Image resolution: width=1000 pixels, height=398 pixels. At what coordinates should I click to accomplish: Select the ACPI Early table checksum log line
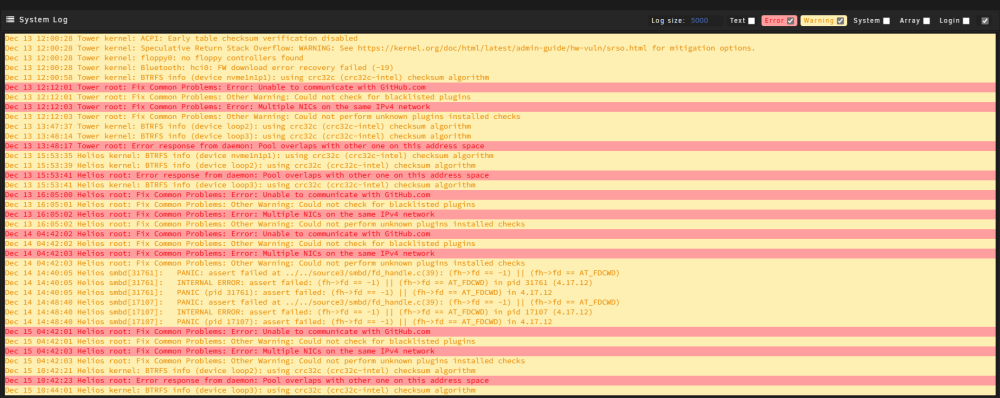tap(499, 38)
